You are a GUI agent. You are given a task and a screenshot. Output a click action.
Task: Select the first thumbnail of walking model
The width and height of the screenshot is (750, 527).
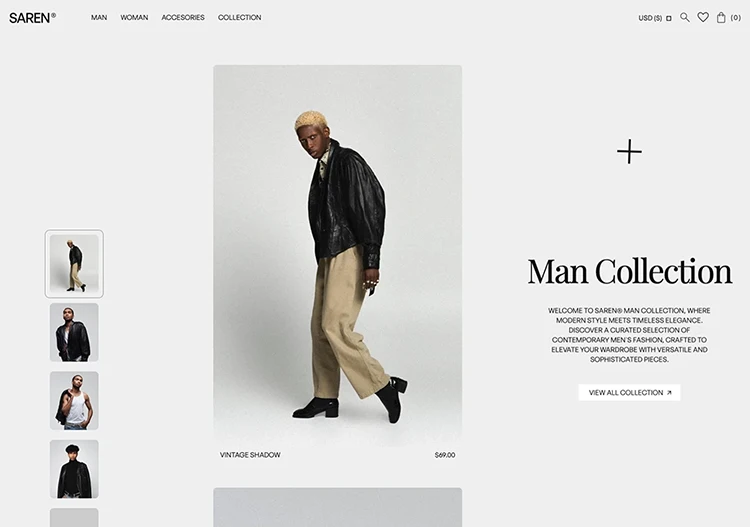click(x=74, y=264)
